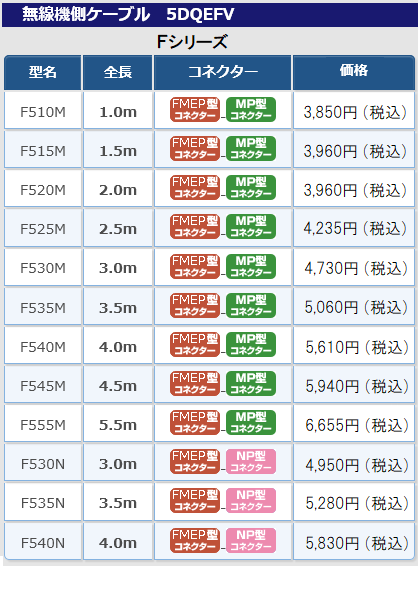Click the 無線機側ケーブル 5DQEFV title bar
The width and height of the screenshot is (418, 608).
[210, 14]
